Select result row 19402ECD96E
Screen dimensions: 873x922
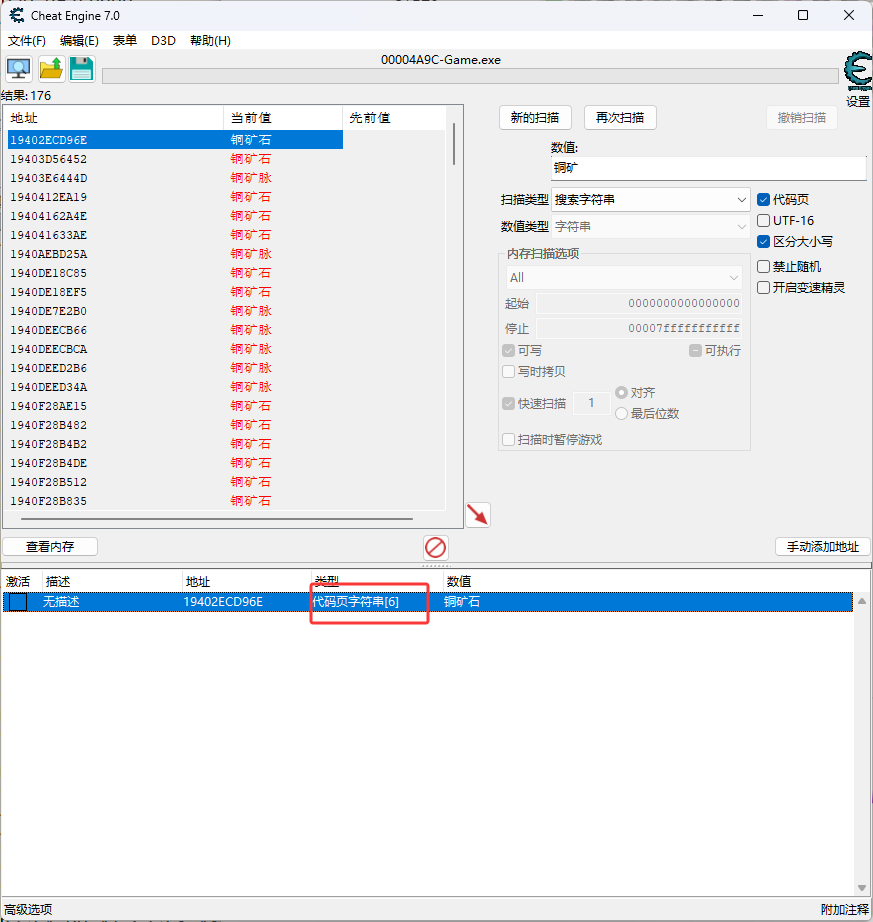click(x=175, y=140)
